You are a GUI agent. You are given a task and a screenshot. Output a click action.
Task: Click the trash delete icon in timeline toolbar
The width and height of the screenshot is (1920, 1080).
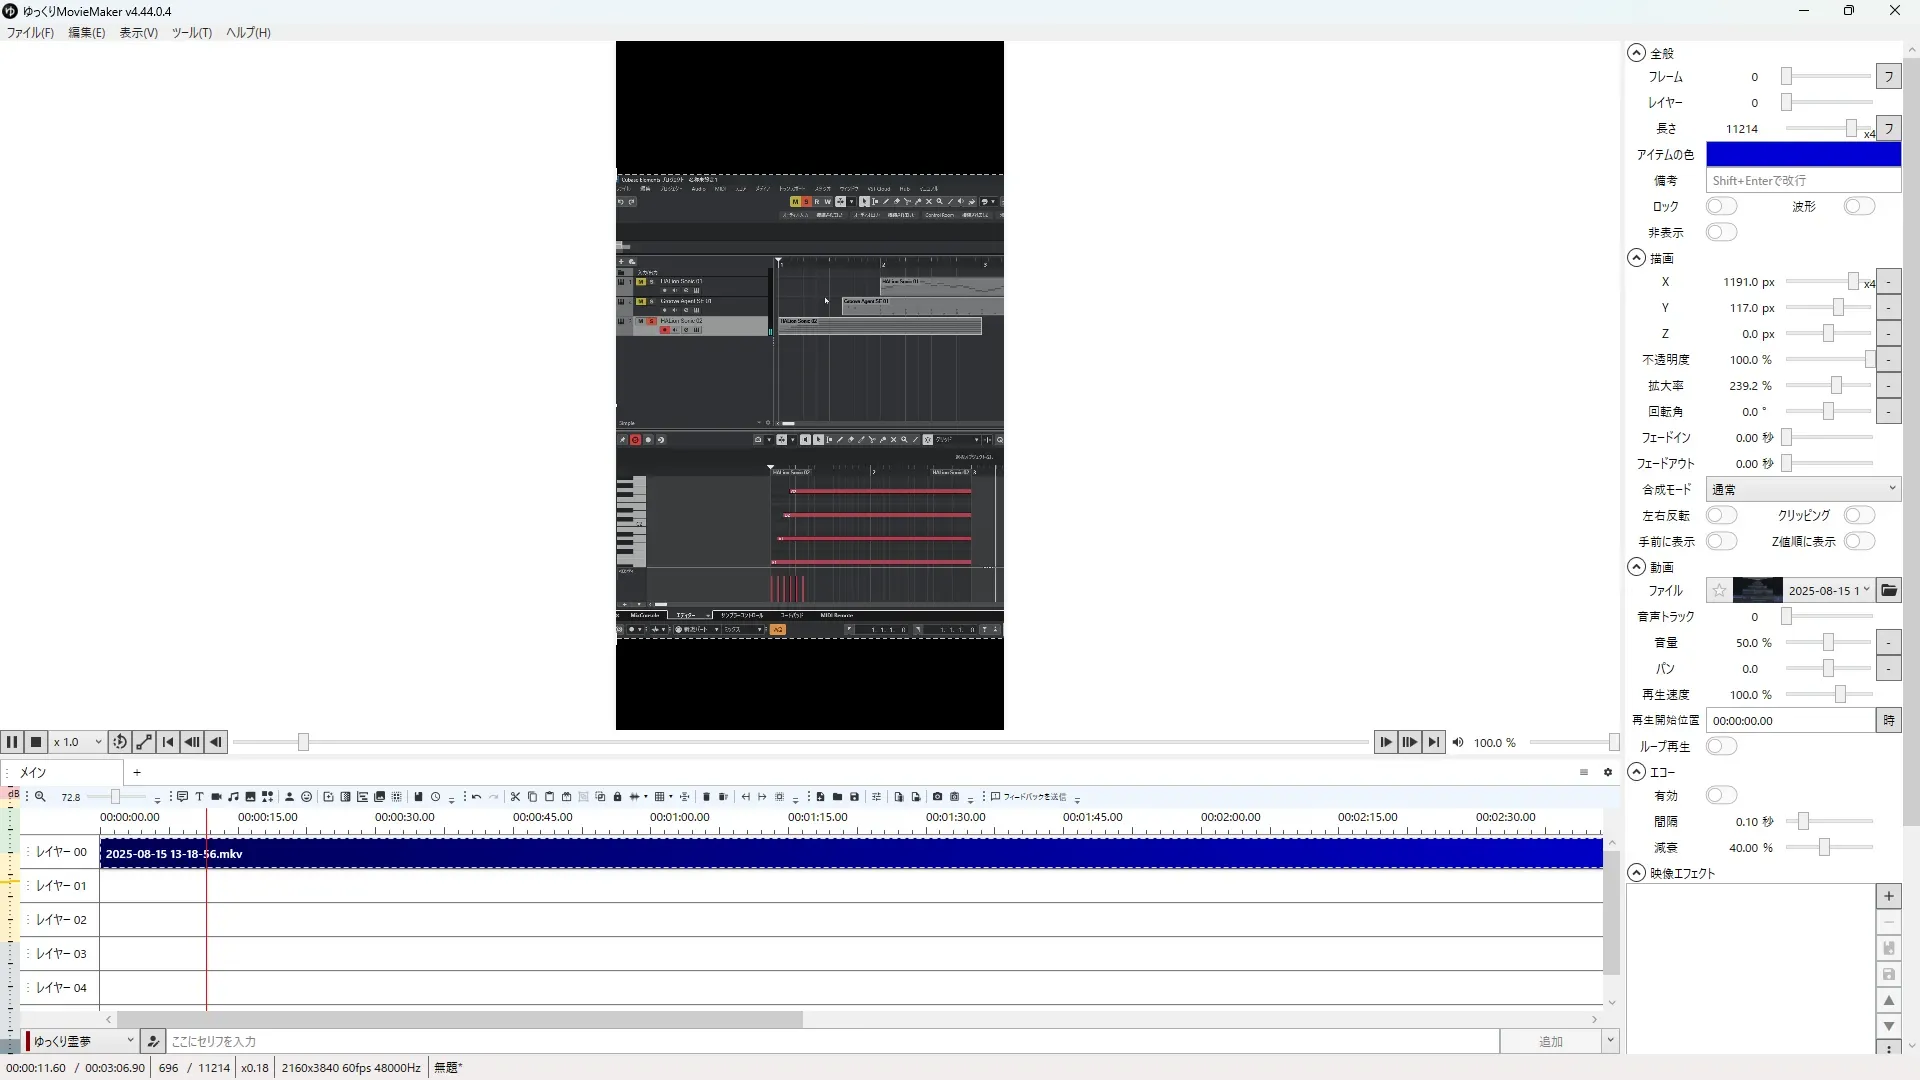point(706,797)
